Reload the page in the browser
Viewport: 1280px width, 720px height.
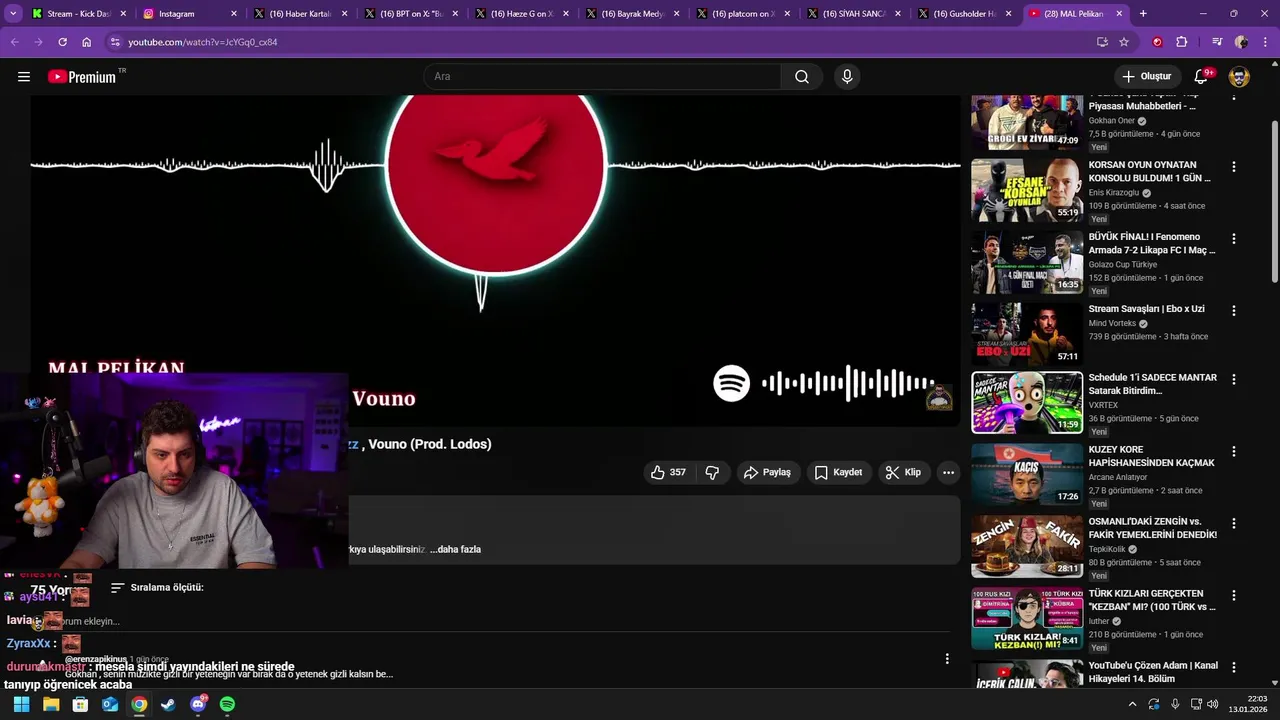pyautogui.click(x=62, y=42)
